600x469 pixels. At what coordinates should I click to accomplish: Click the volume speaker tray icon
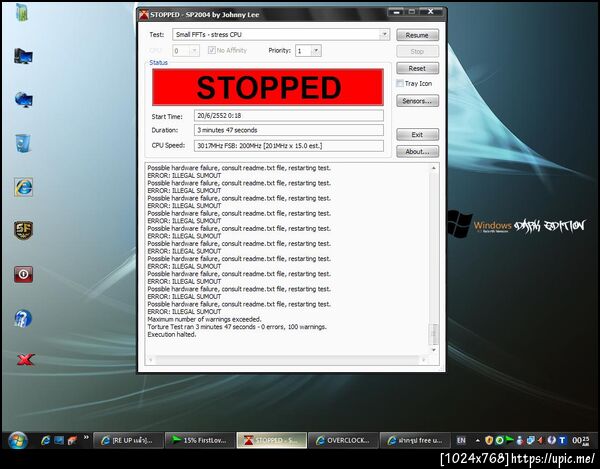(540, 440)
